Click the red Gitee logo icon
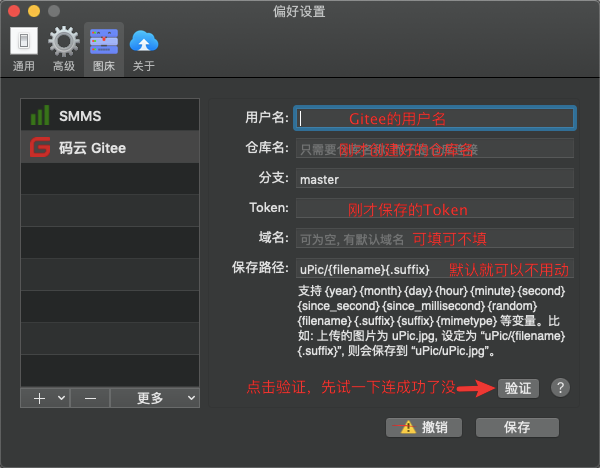This screenshot has height=468, width=600. 40,147
